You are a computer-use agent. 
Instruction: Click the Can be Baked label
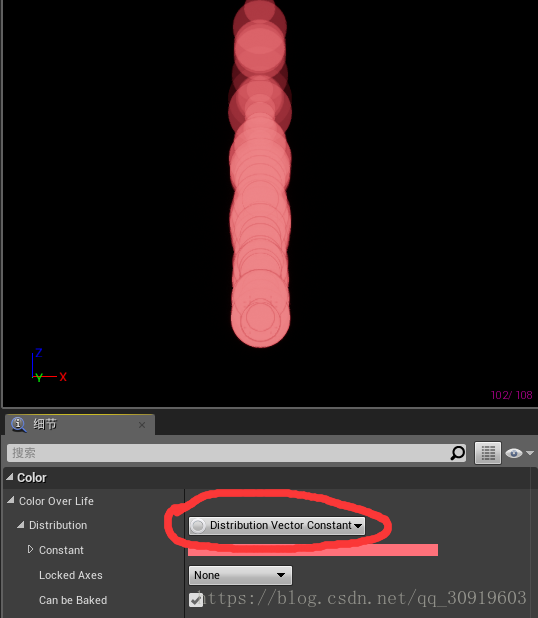point(73,600)
